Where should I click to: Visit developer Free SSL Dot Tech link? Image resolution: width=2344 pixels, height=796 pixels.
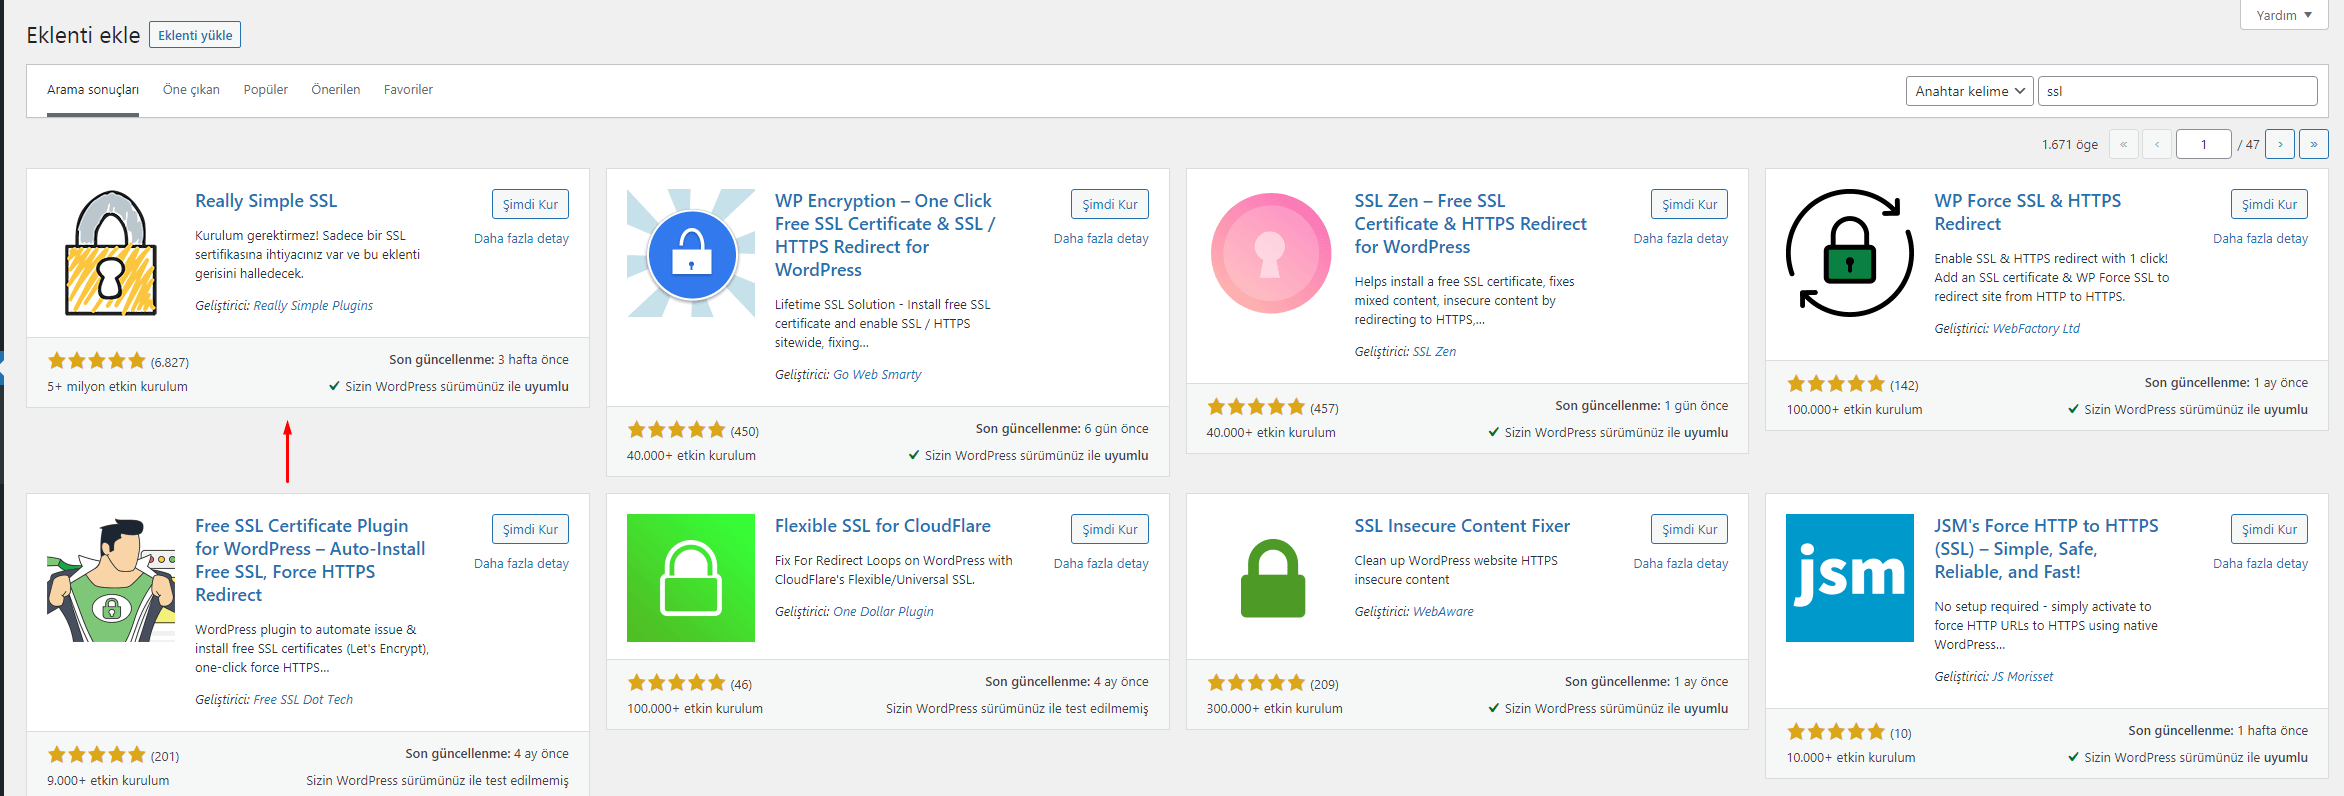click(303, 700)
